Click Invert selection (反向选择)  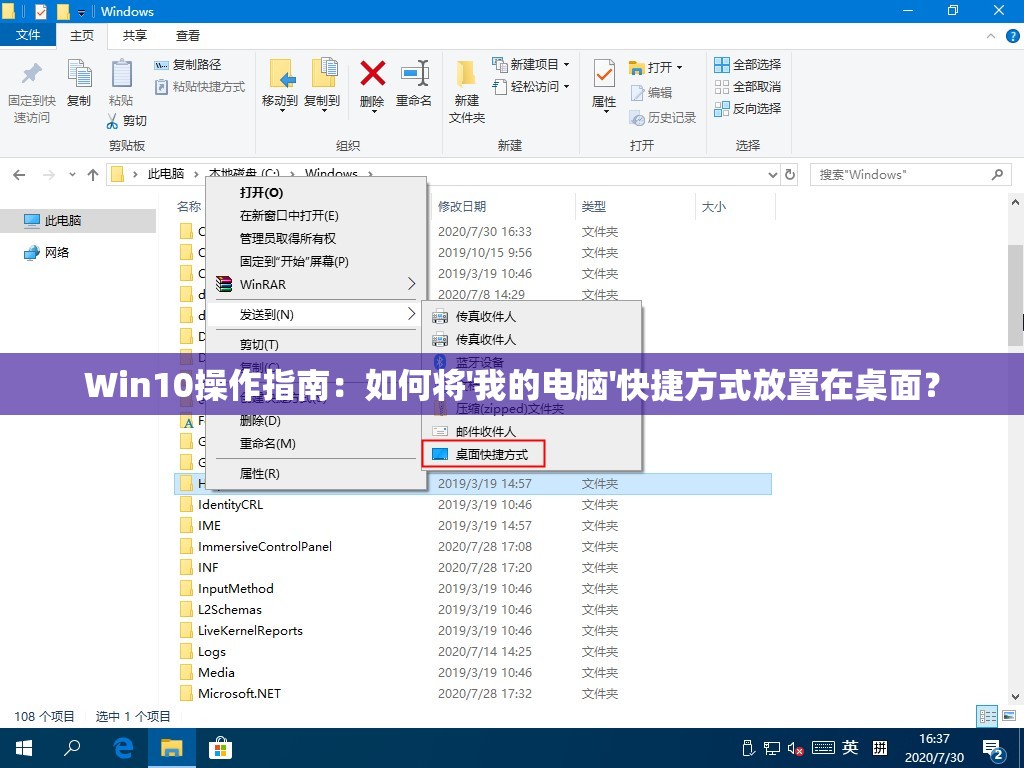pyautogui.click(x=748, y=108)
